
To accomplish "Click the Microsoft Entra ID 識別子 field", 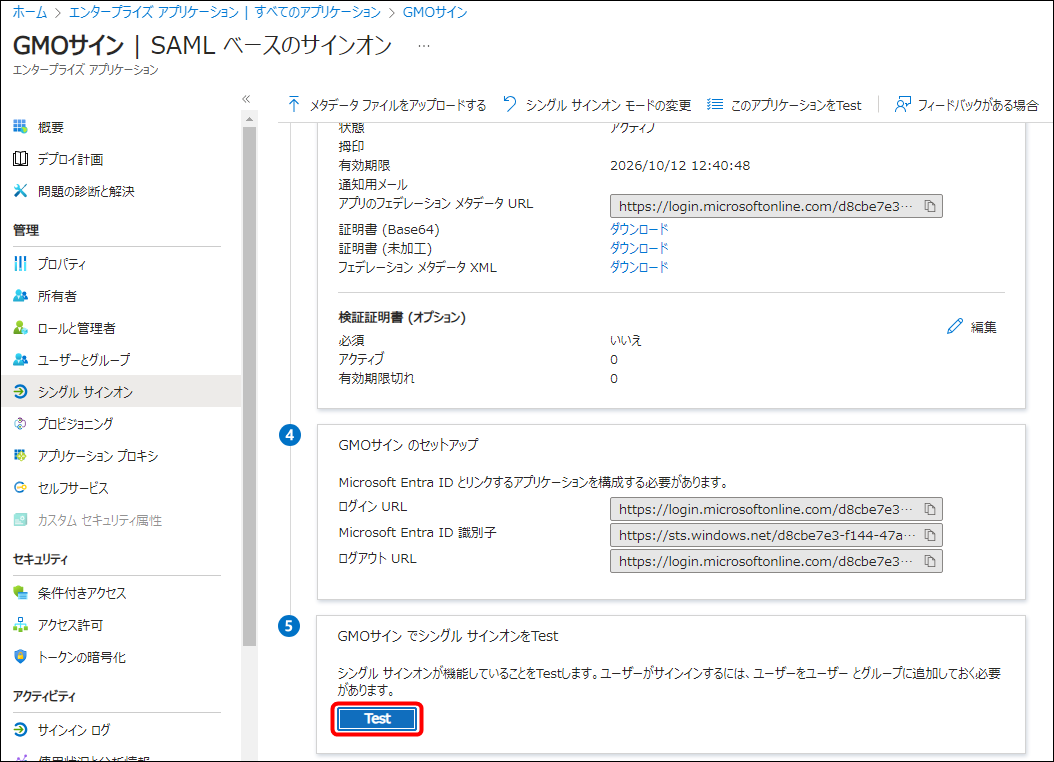I will tap(776, 536).
